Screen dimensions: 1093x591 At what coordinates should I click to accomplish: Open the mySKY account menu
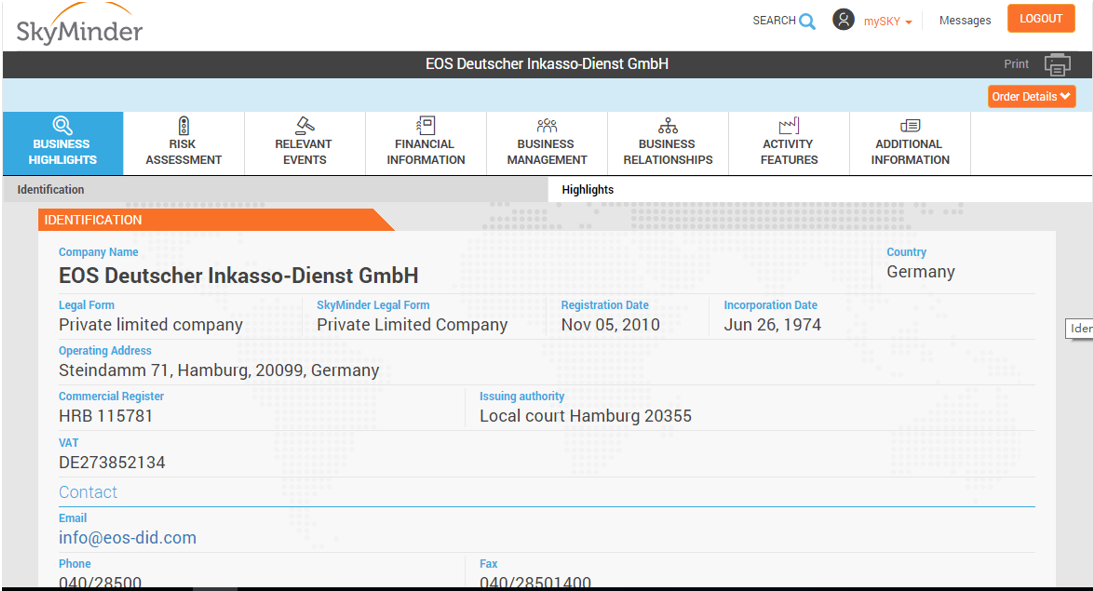pyautogui.click(x=888, y=21)
